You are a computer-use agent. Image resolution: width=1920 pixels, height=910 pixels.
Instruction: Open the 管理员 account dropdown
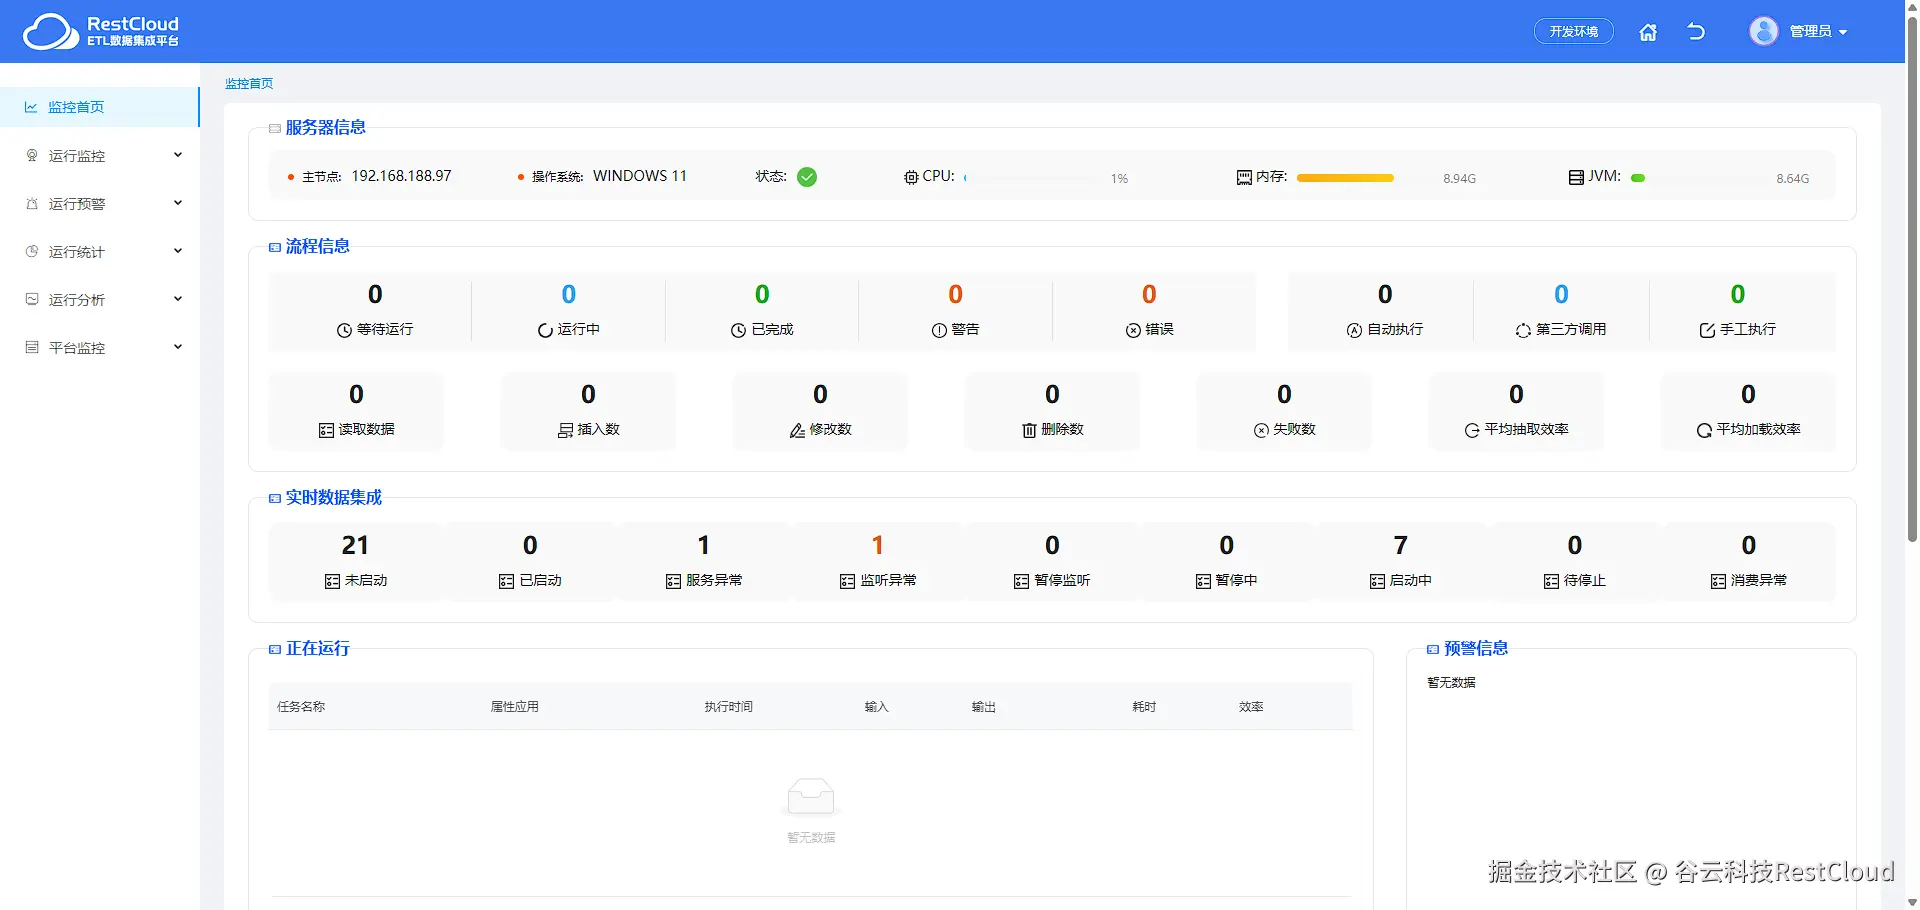[x=1813, y=31]
